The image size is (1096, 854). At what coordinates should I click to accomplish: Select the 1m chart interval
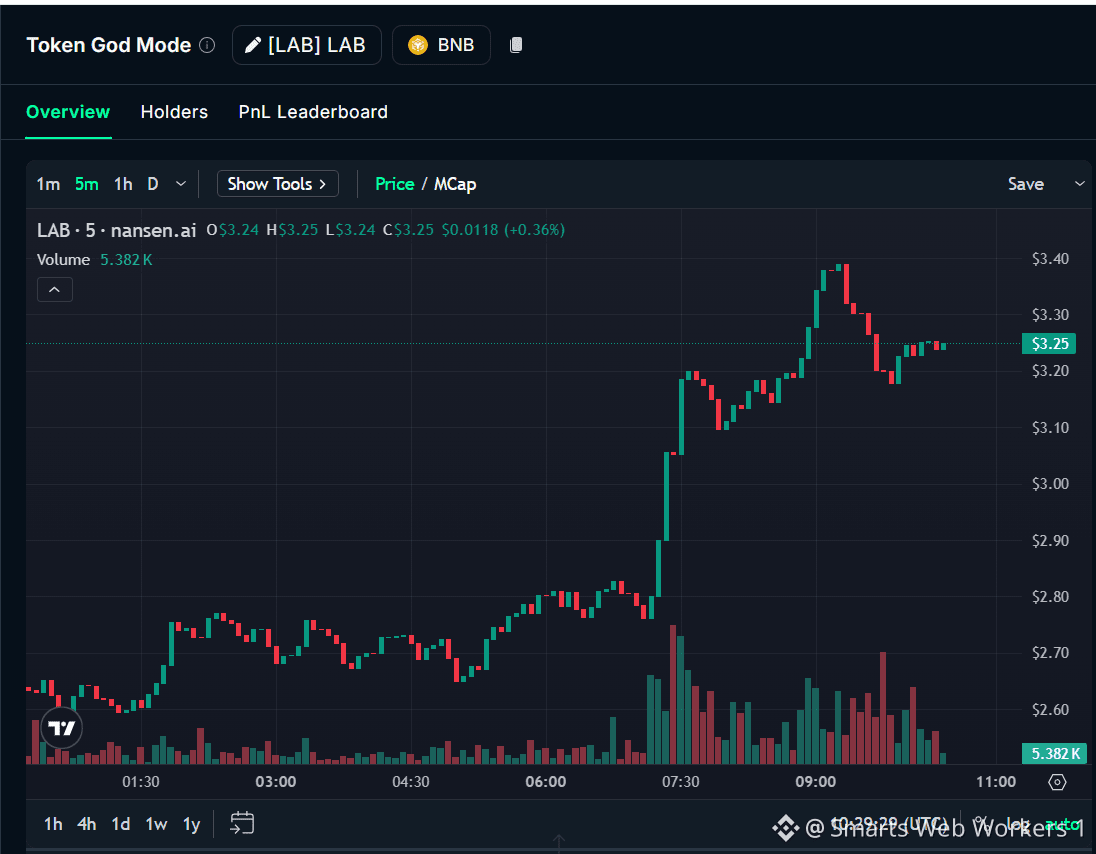click(x=48, y=184)
